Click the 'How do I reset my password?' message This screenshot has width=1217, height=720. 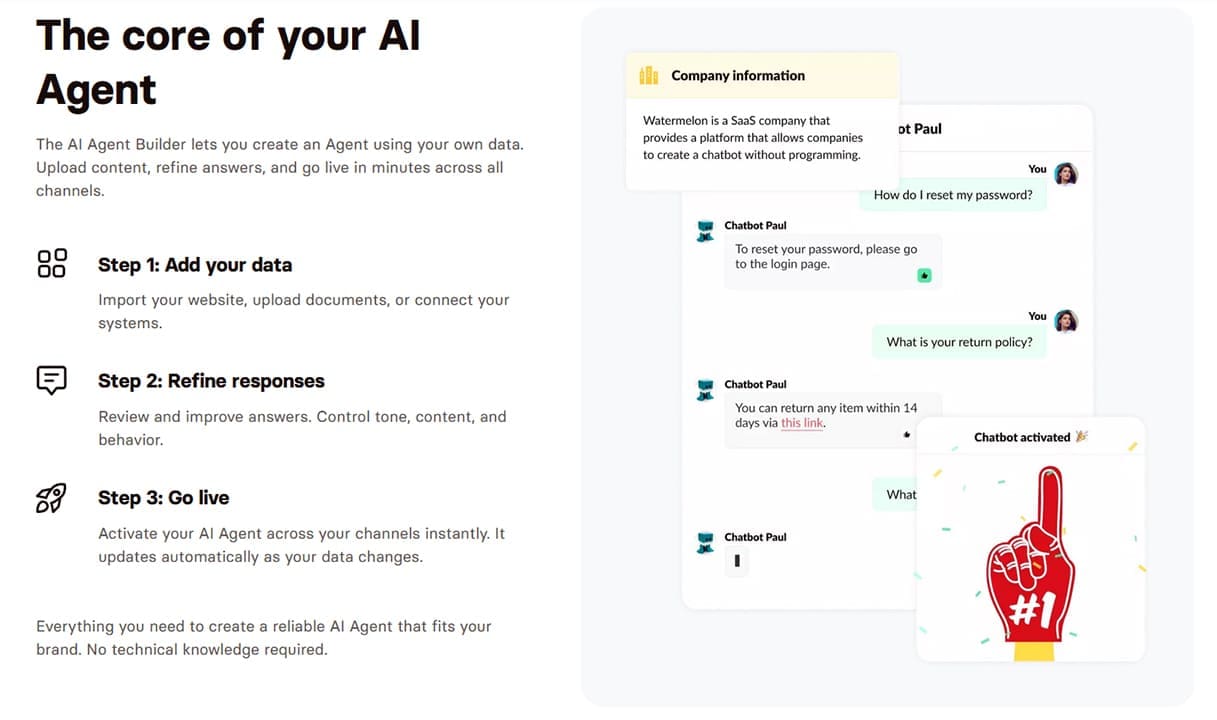[x=953, y=195]
